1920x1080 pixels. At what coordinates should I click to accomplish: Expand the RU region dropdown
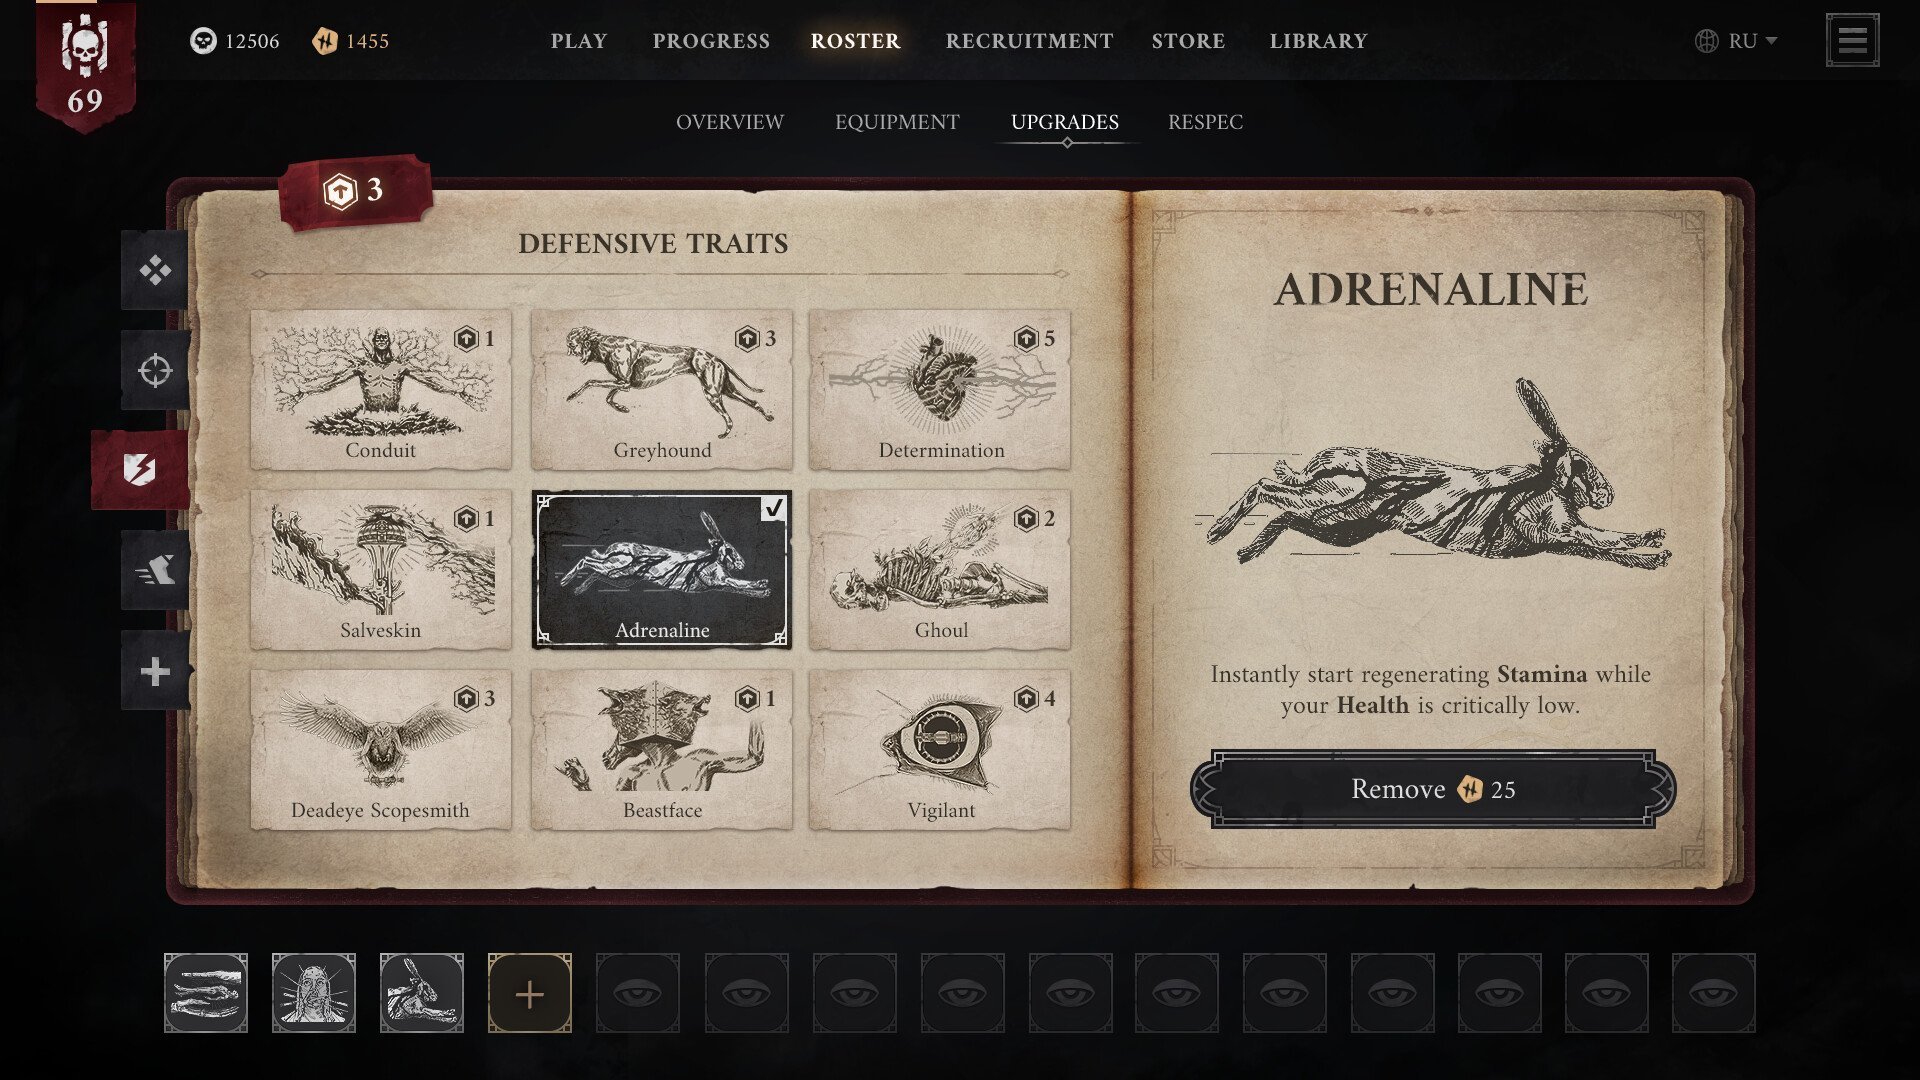coord(1736,41)
